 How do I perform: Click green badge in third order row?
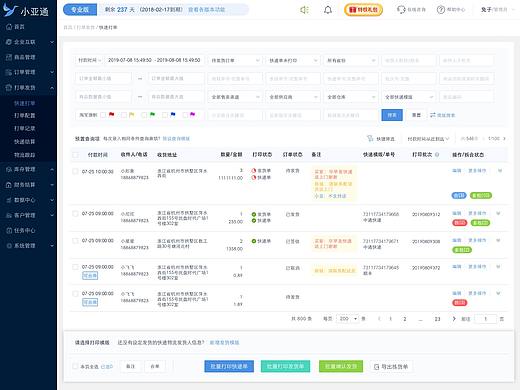click(x=462, y=250)
